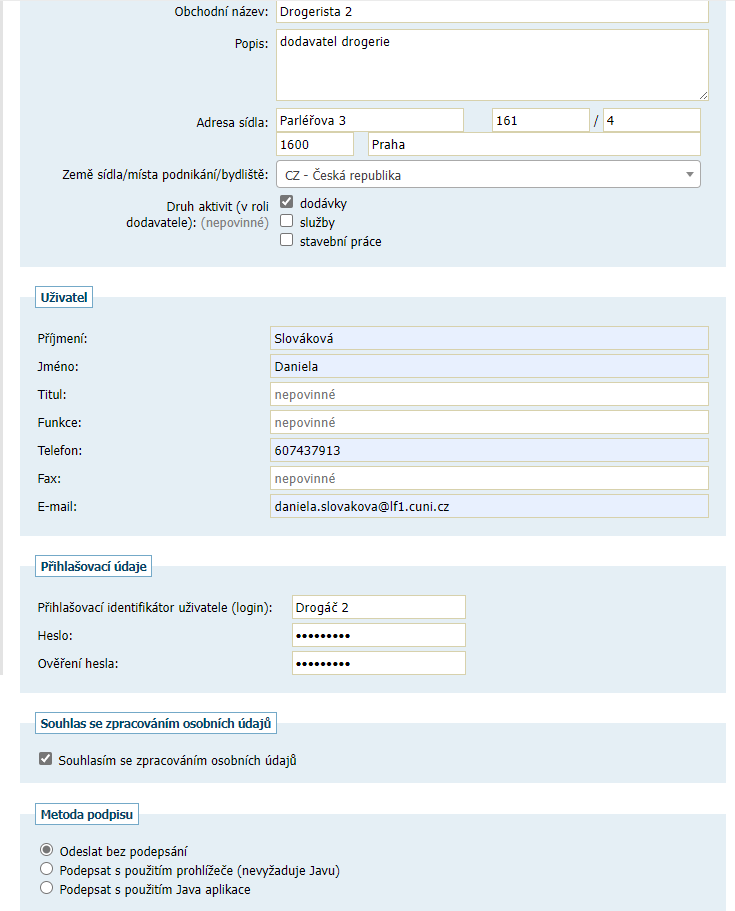Image resolution: width=735 pixels, height=911 pixels.
Task: Toggle consent 'Souhlasím se zpracováním osobních údajů'
Action: 45,760
